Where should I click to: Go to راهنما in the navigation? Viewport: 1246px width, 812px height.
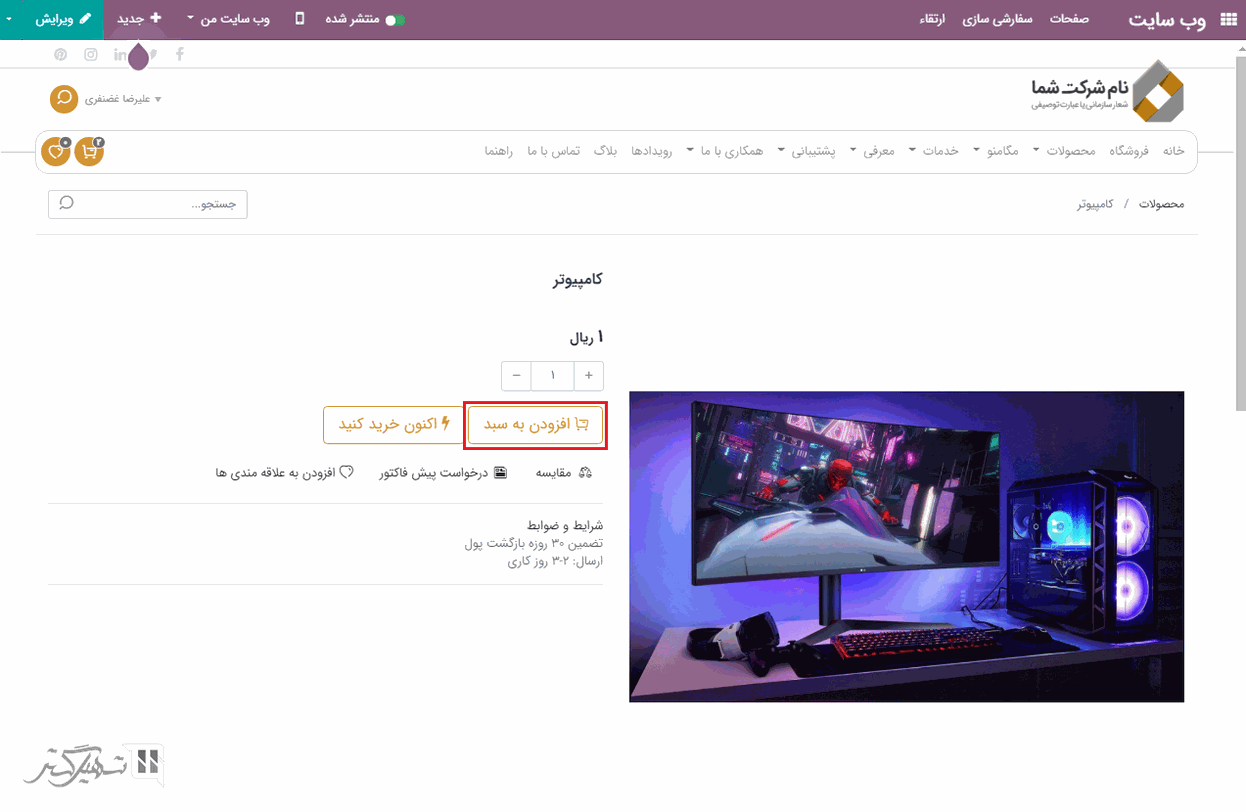[499, 150]
